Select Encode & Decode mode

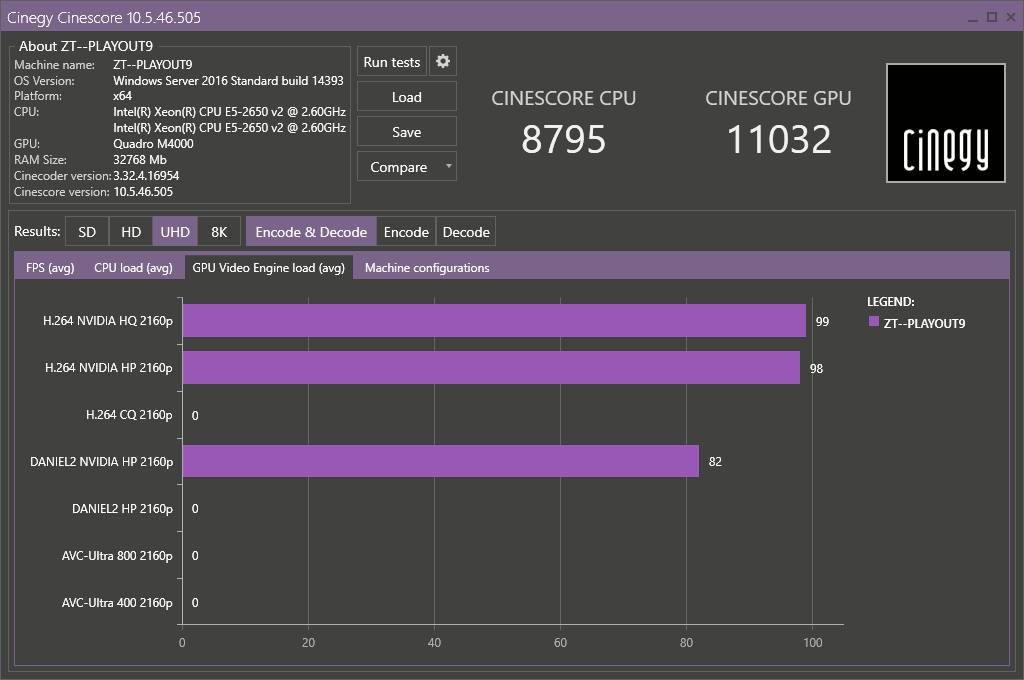tap(311, 232)
